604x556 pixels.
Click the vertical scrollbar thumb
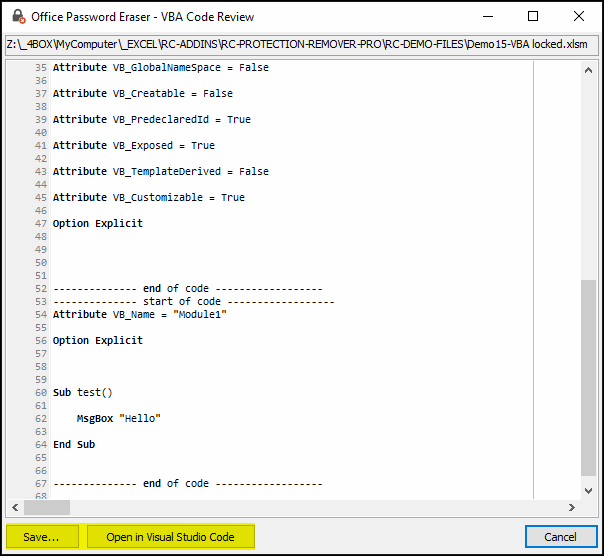point(588,378)
